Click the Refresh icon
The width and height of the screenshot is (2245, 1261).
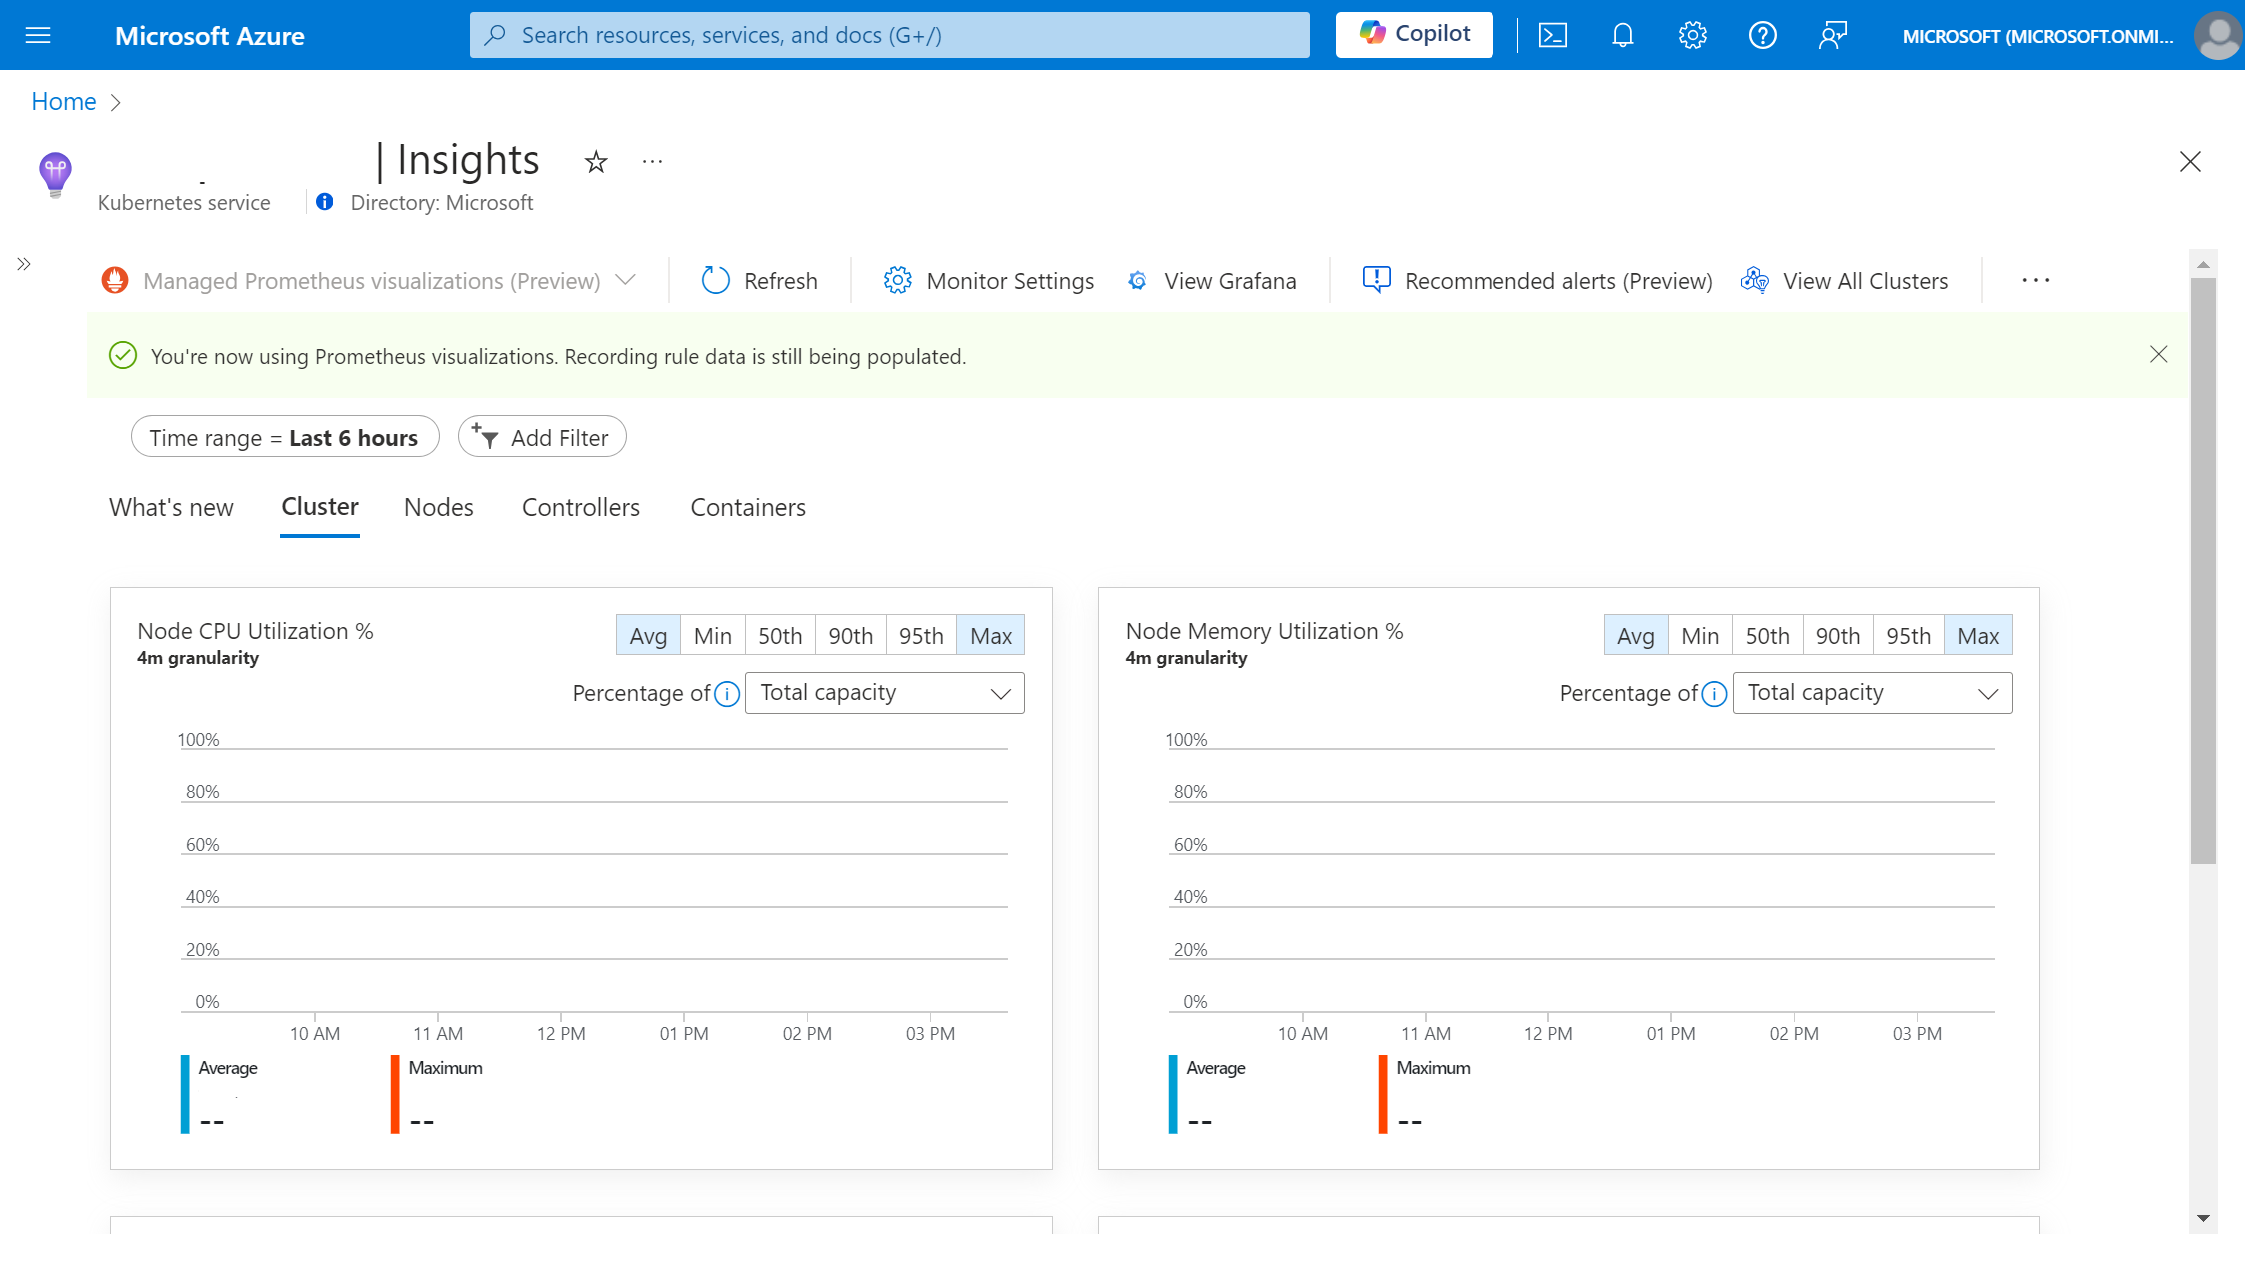tap(712, 279)
